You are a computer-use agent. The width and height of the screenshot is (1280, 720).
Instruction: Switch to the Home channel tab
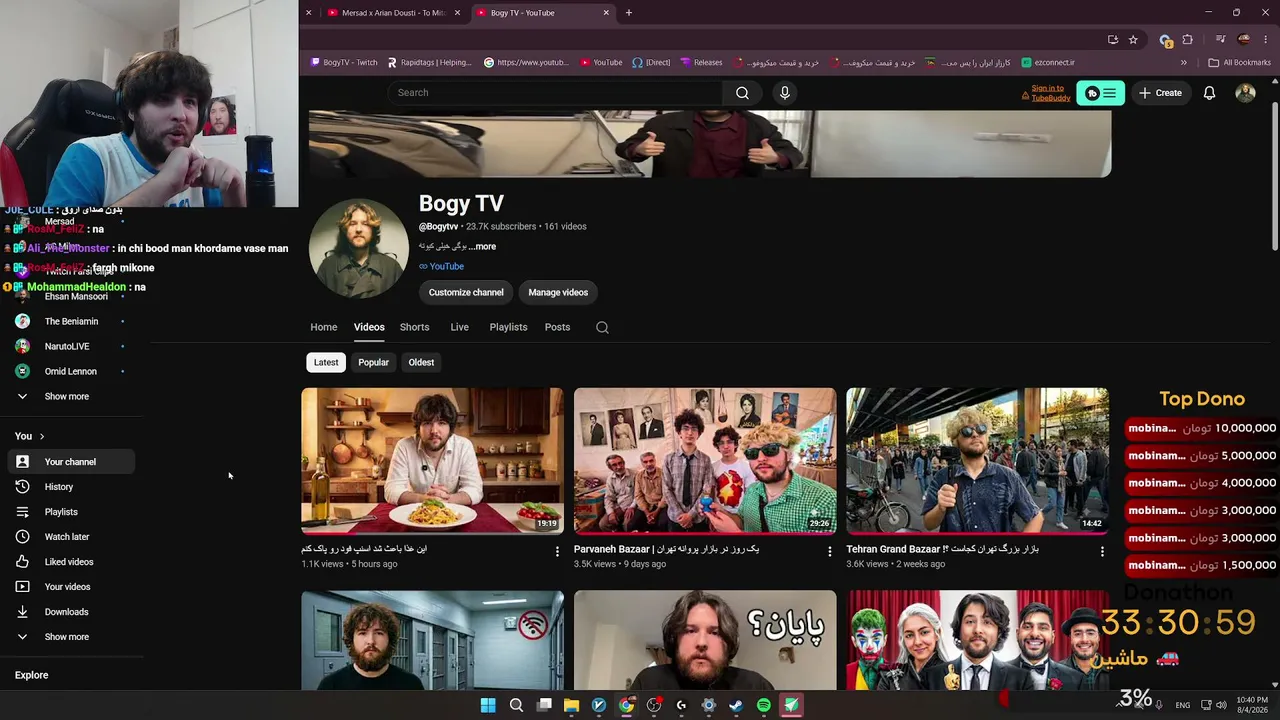(324, 327)
